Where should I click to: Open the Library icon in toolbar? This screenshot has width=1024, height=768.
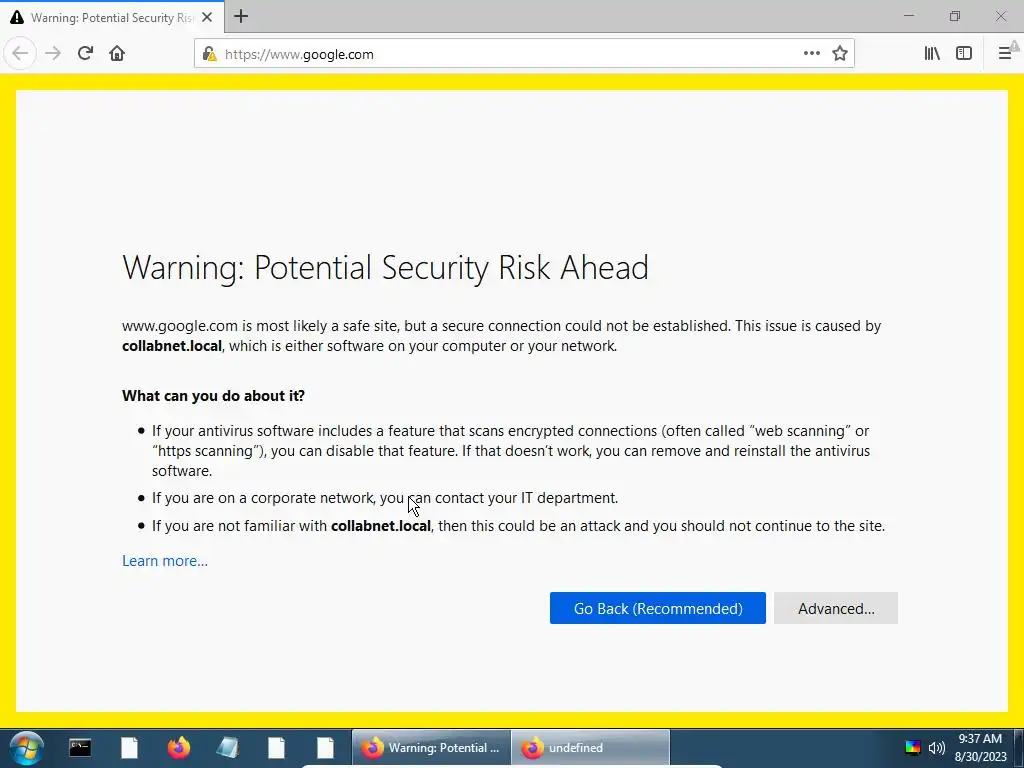pos(932,54)
